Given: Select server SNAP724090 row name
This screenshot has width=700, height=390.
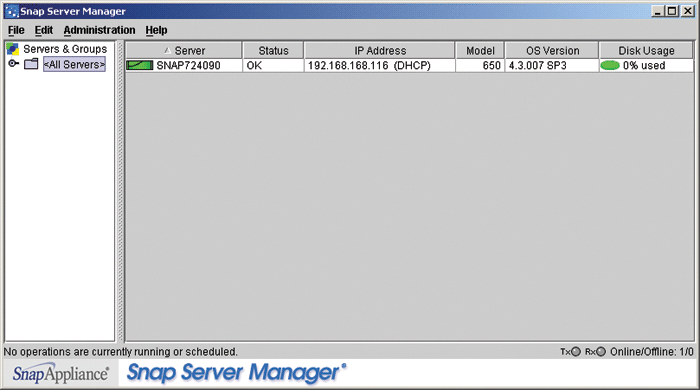Looking at the screenshot, I should pyautogui.click(x=188, y=66).
